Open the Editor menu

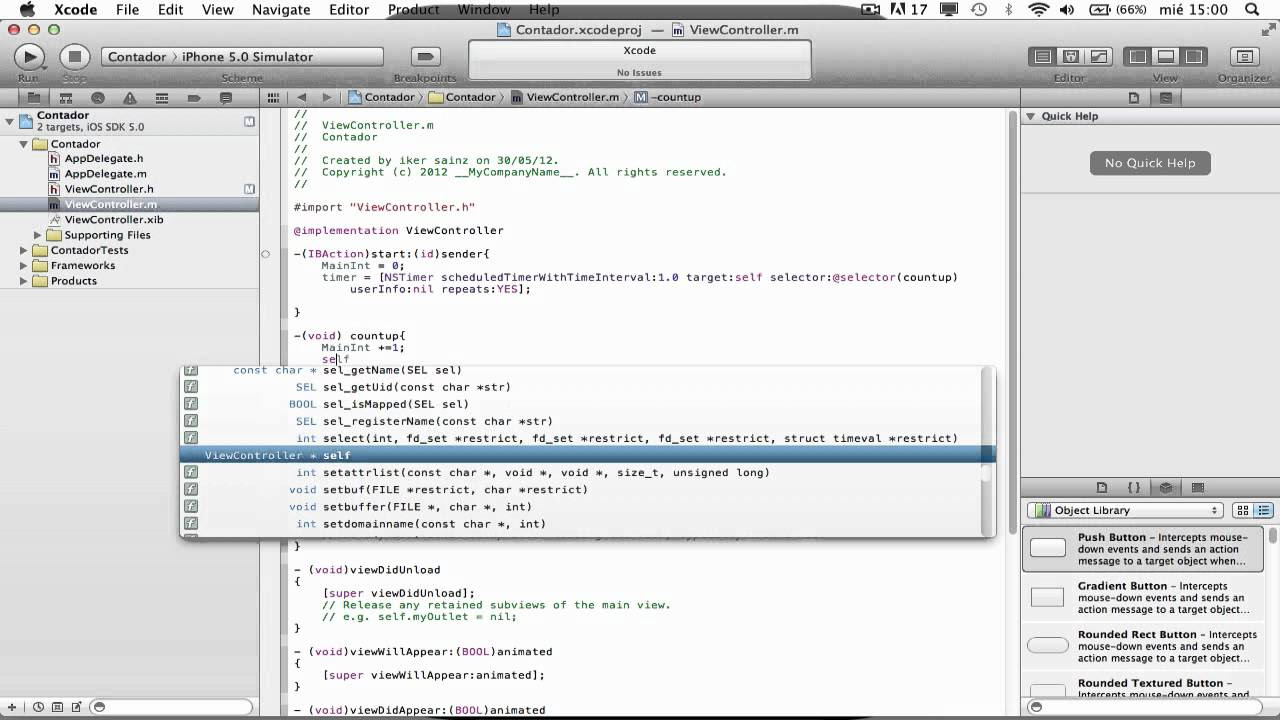point(349,9)
